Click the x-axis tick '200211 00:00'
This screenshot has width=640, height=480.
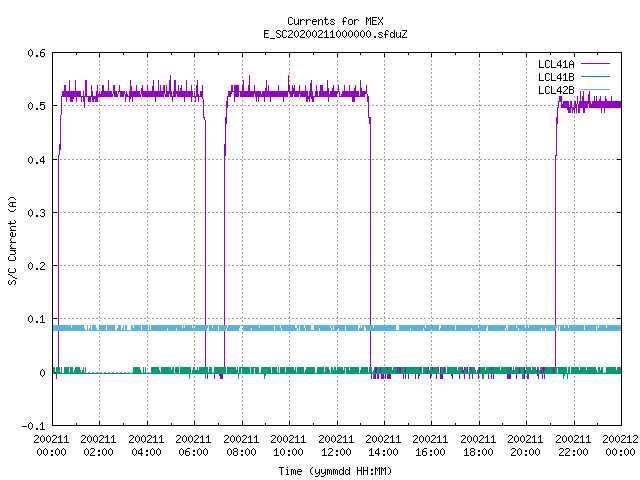(51, 446)
